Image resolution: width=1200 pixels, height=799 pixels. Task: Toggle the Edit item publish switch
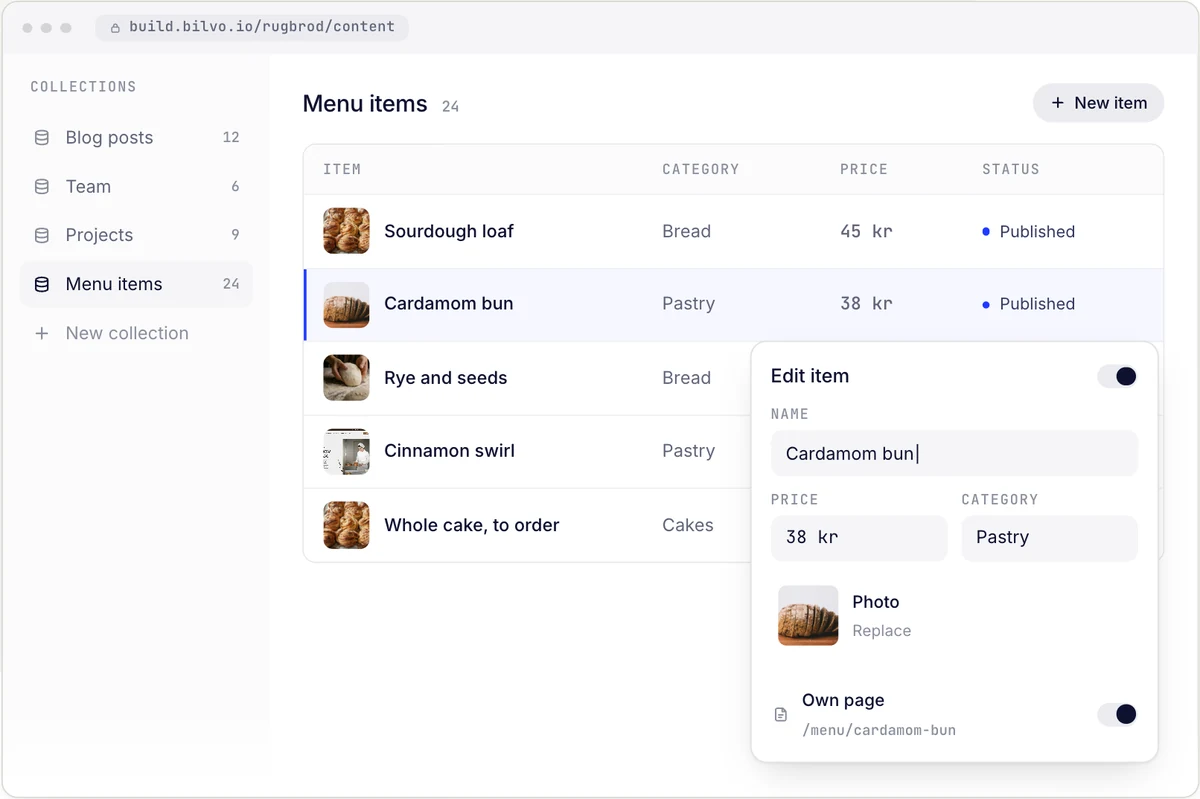tap(1117, 376)
